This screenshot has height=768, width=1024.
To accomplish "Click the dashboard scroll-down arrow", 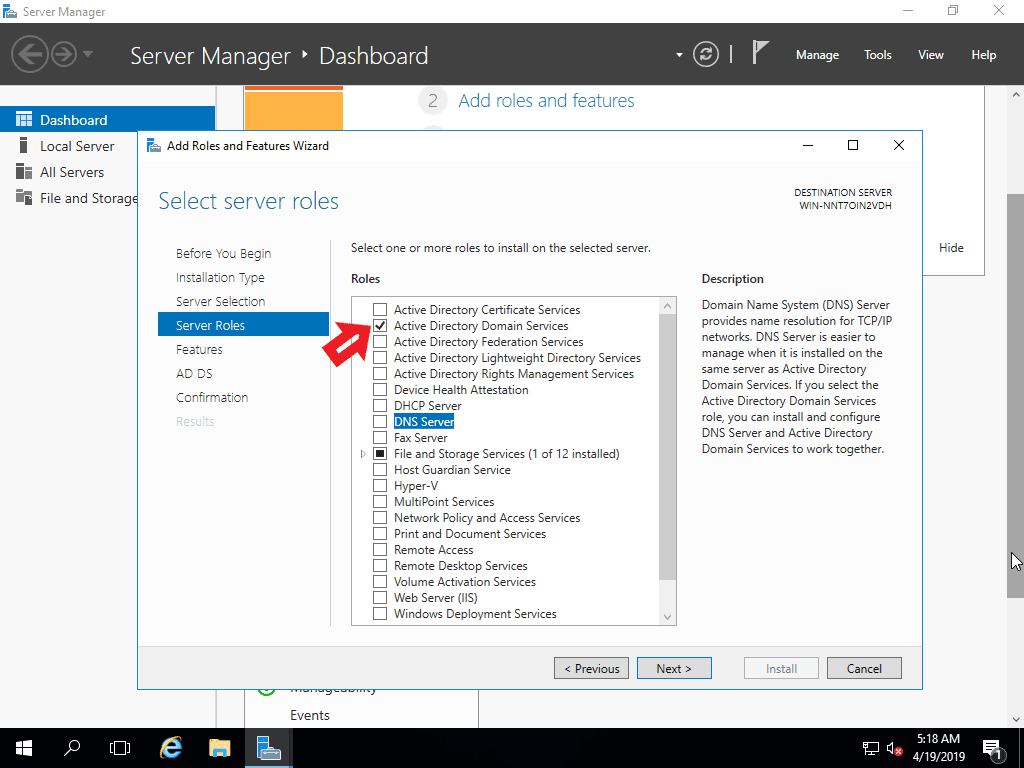I will [1016, 720].
